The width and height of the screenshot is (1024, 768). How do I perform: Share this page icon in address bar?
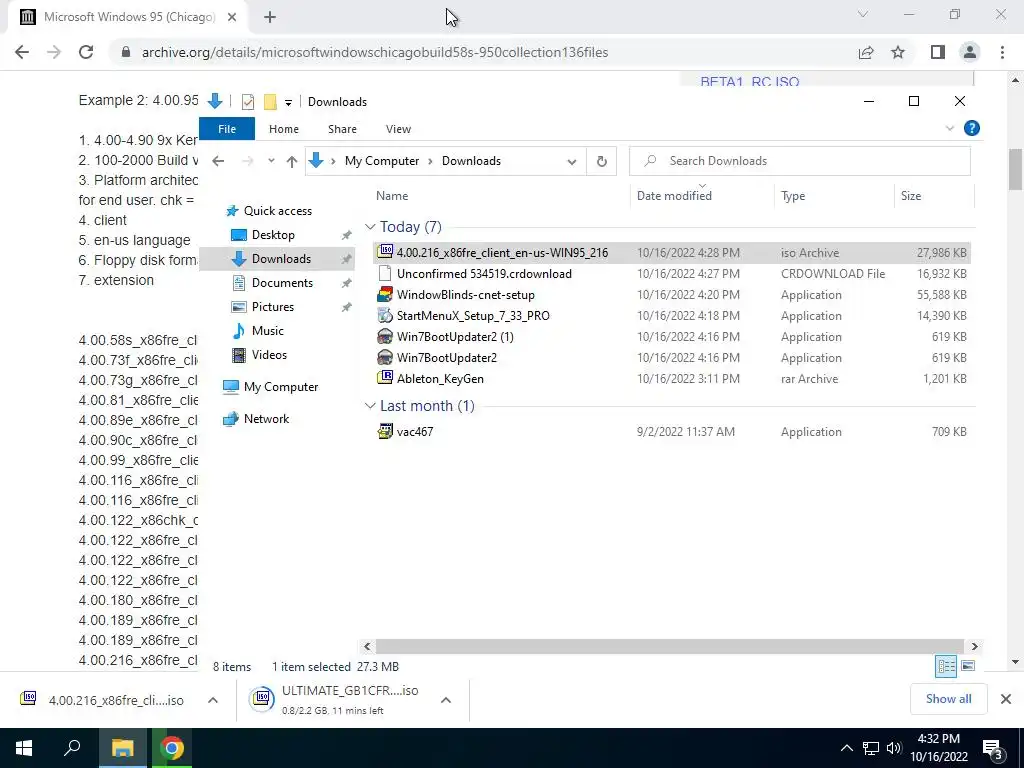[x=866, y=52]
